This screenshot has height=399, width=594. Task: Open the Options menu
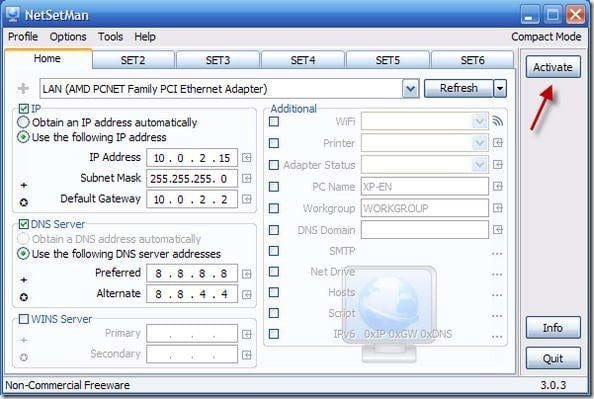point(68,37)
